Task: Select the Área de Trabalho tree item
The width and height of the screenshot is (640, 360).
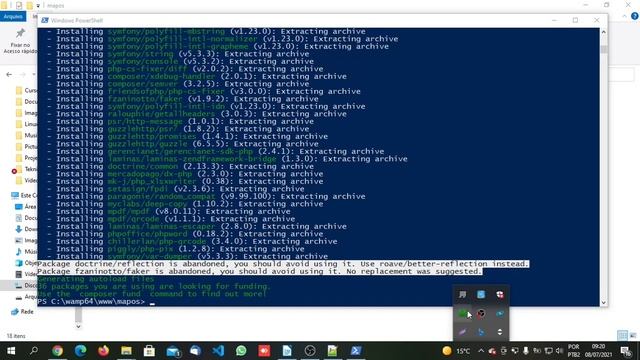Action: pos(26,207)
